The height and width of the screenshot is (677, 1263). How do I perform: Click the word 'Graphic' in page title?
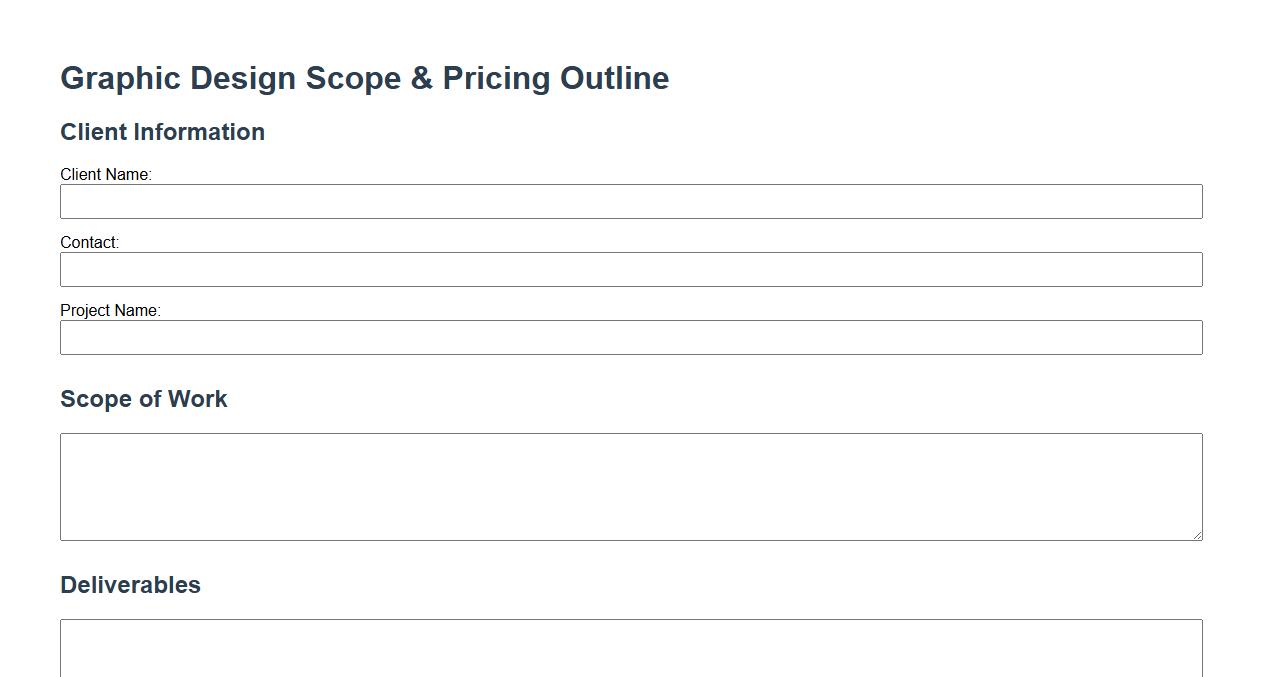pyautogui.click(x=120, y=78)
